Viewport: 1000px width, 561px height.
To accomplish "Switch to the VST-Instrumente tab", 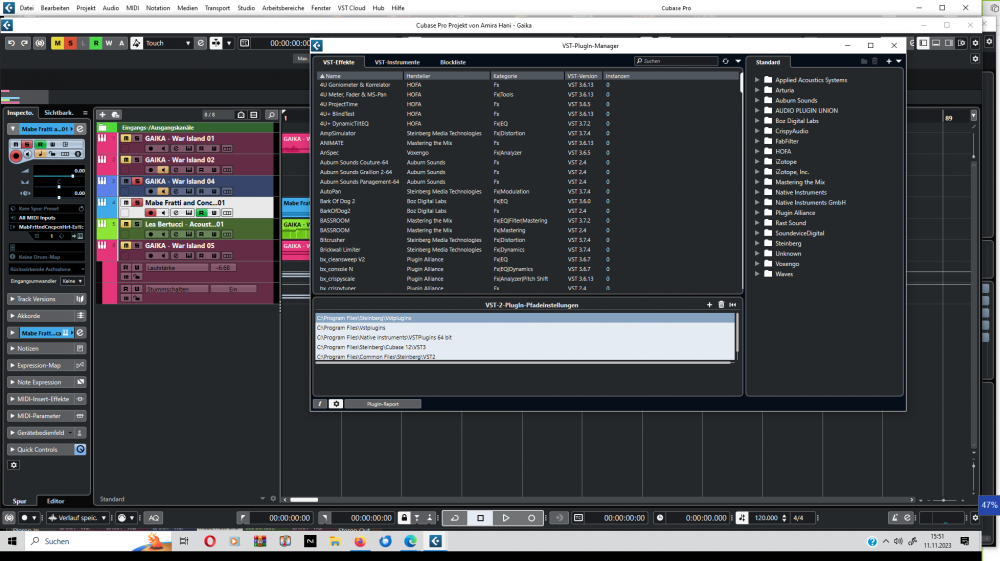I will click(x=397, y=62).
